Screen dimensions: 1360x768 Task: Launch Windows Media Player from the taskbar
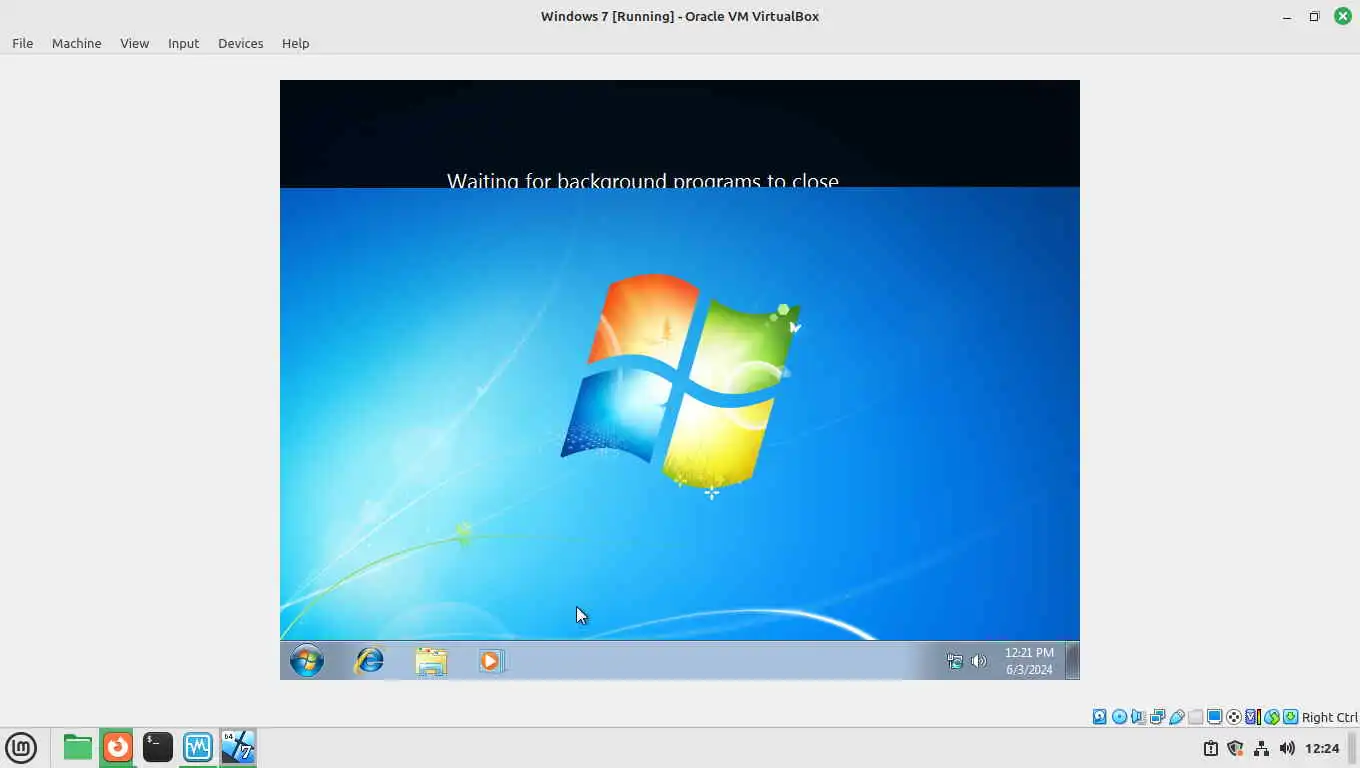tap(491, 661)
